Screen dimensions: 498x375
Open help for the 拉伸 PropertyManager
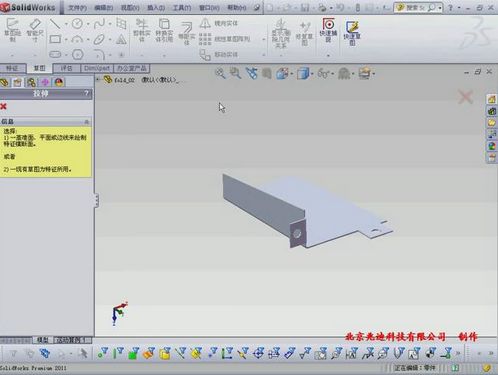[x=86, y=93]
